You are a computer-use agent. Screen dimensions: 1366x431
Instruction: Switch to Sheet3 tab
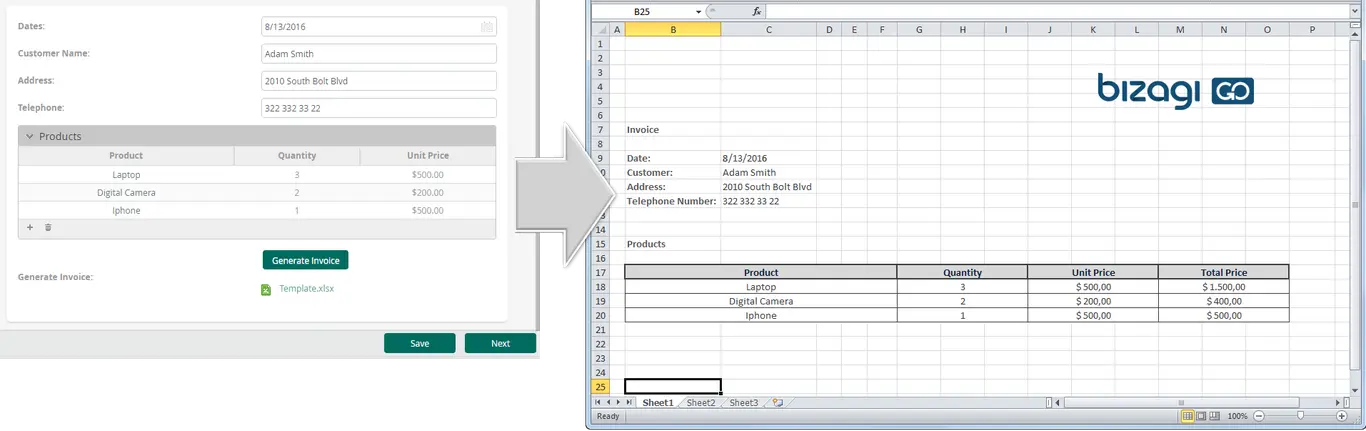click(743, 403)
